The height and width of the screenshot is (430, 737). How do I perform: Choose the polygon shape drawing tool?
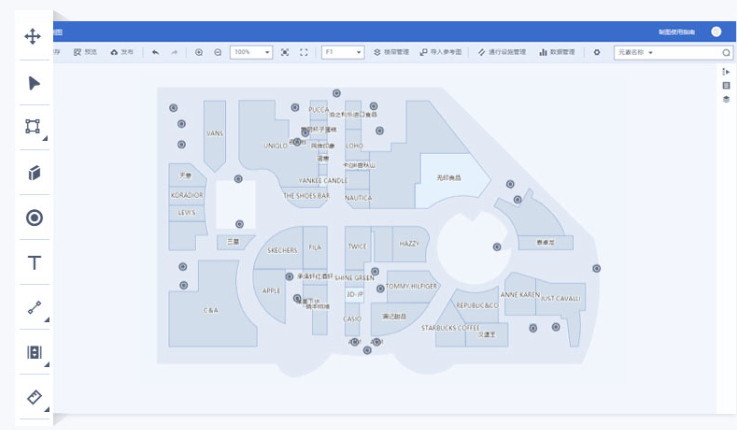(33, 127)
